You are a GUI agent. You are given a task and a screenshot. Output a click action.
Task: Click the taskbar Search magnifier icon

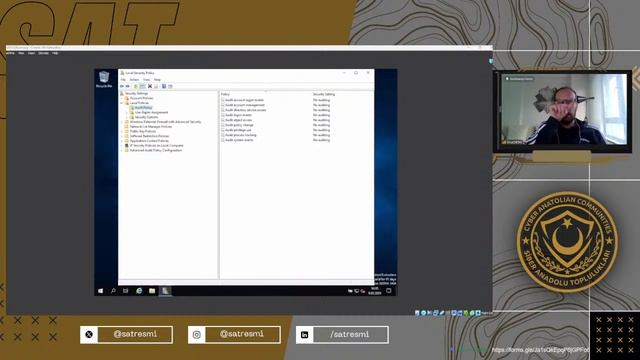tap(113, 291)
